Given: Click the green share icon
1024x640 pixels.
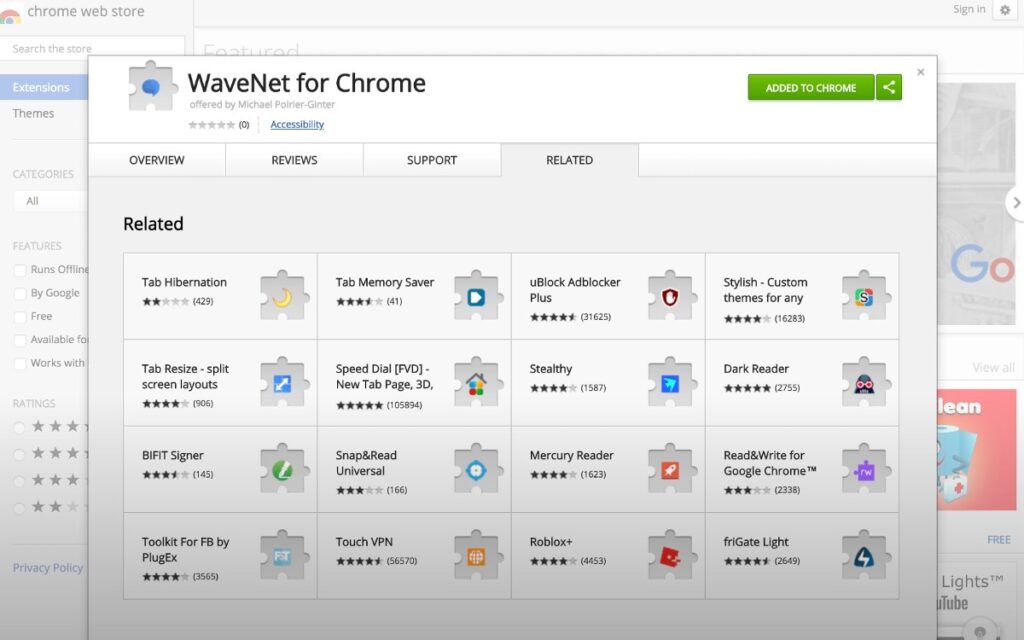Looking at the screenshot, I should (x=889, y=87).
